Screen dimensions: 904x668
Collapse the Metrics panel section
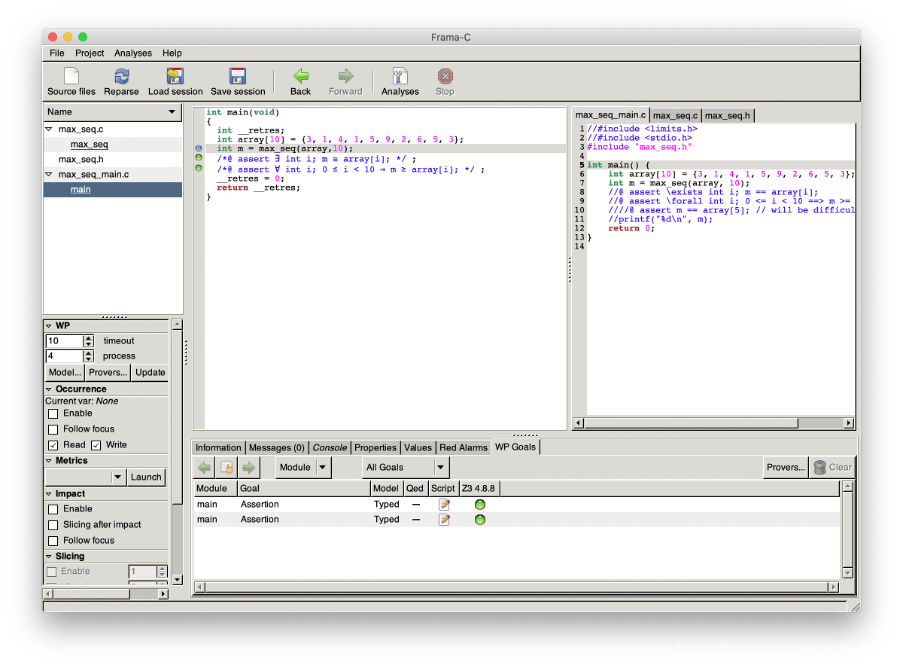coord(49,461)
